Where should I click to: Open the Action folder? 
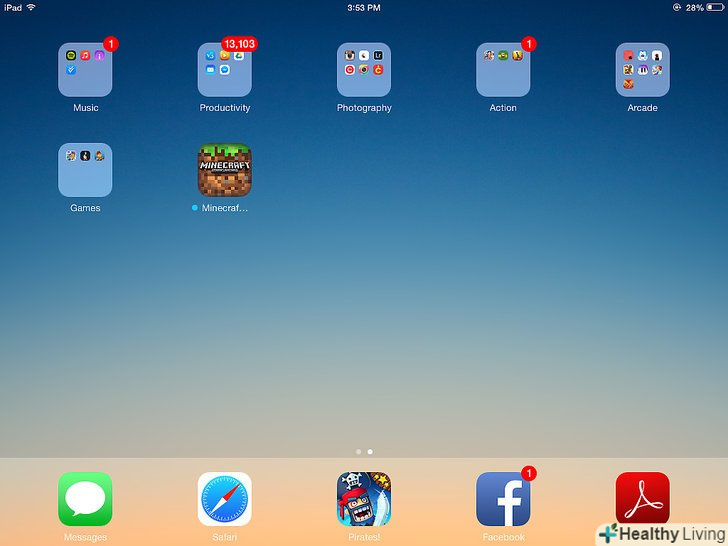click(x=503, y=70)
